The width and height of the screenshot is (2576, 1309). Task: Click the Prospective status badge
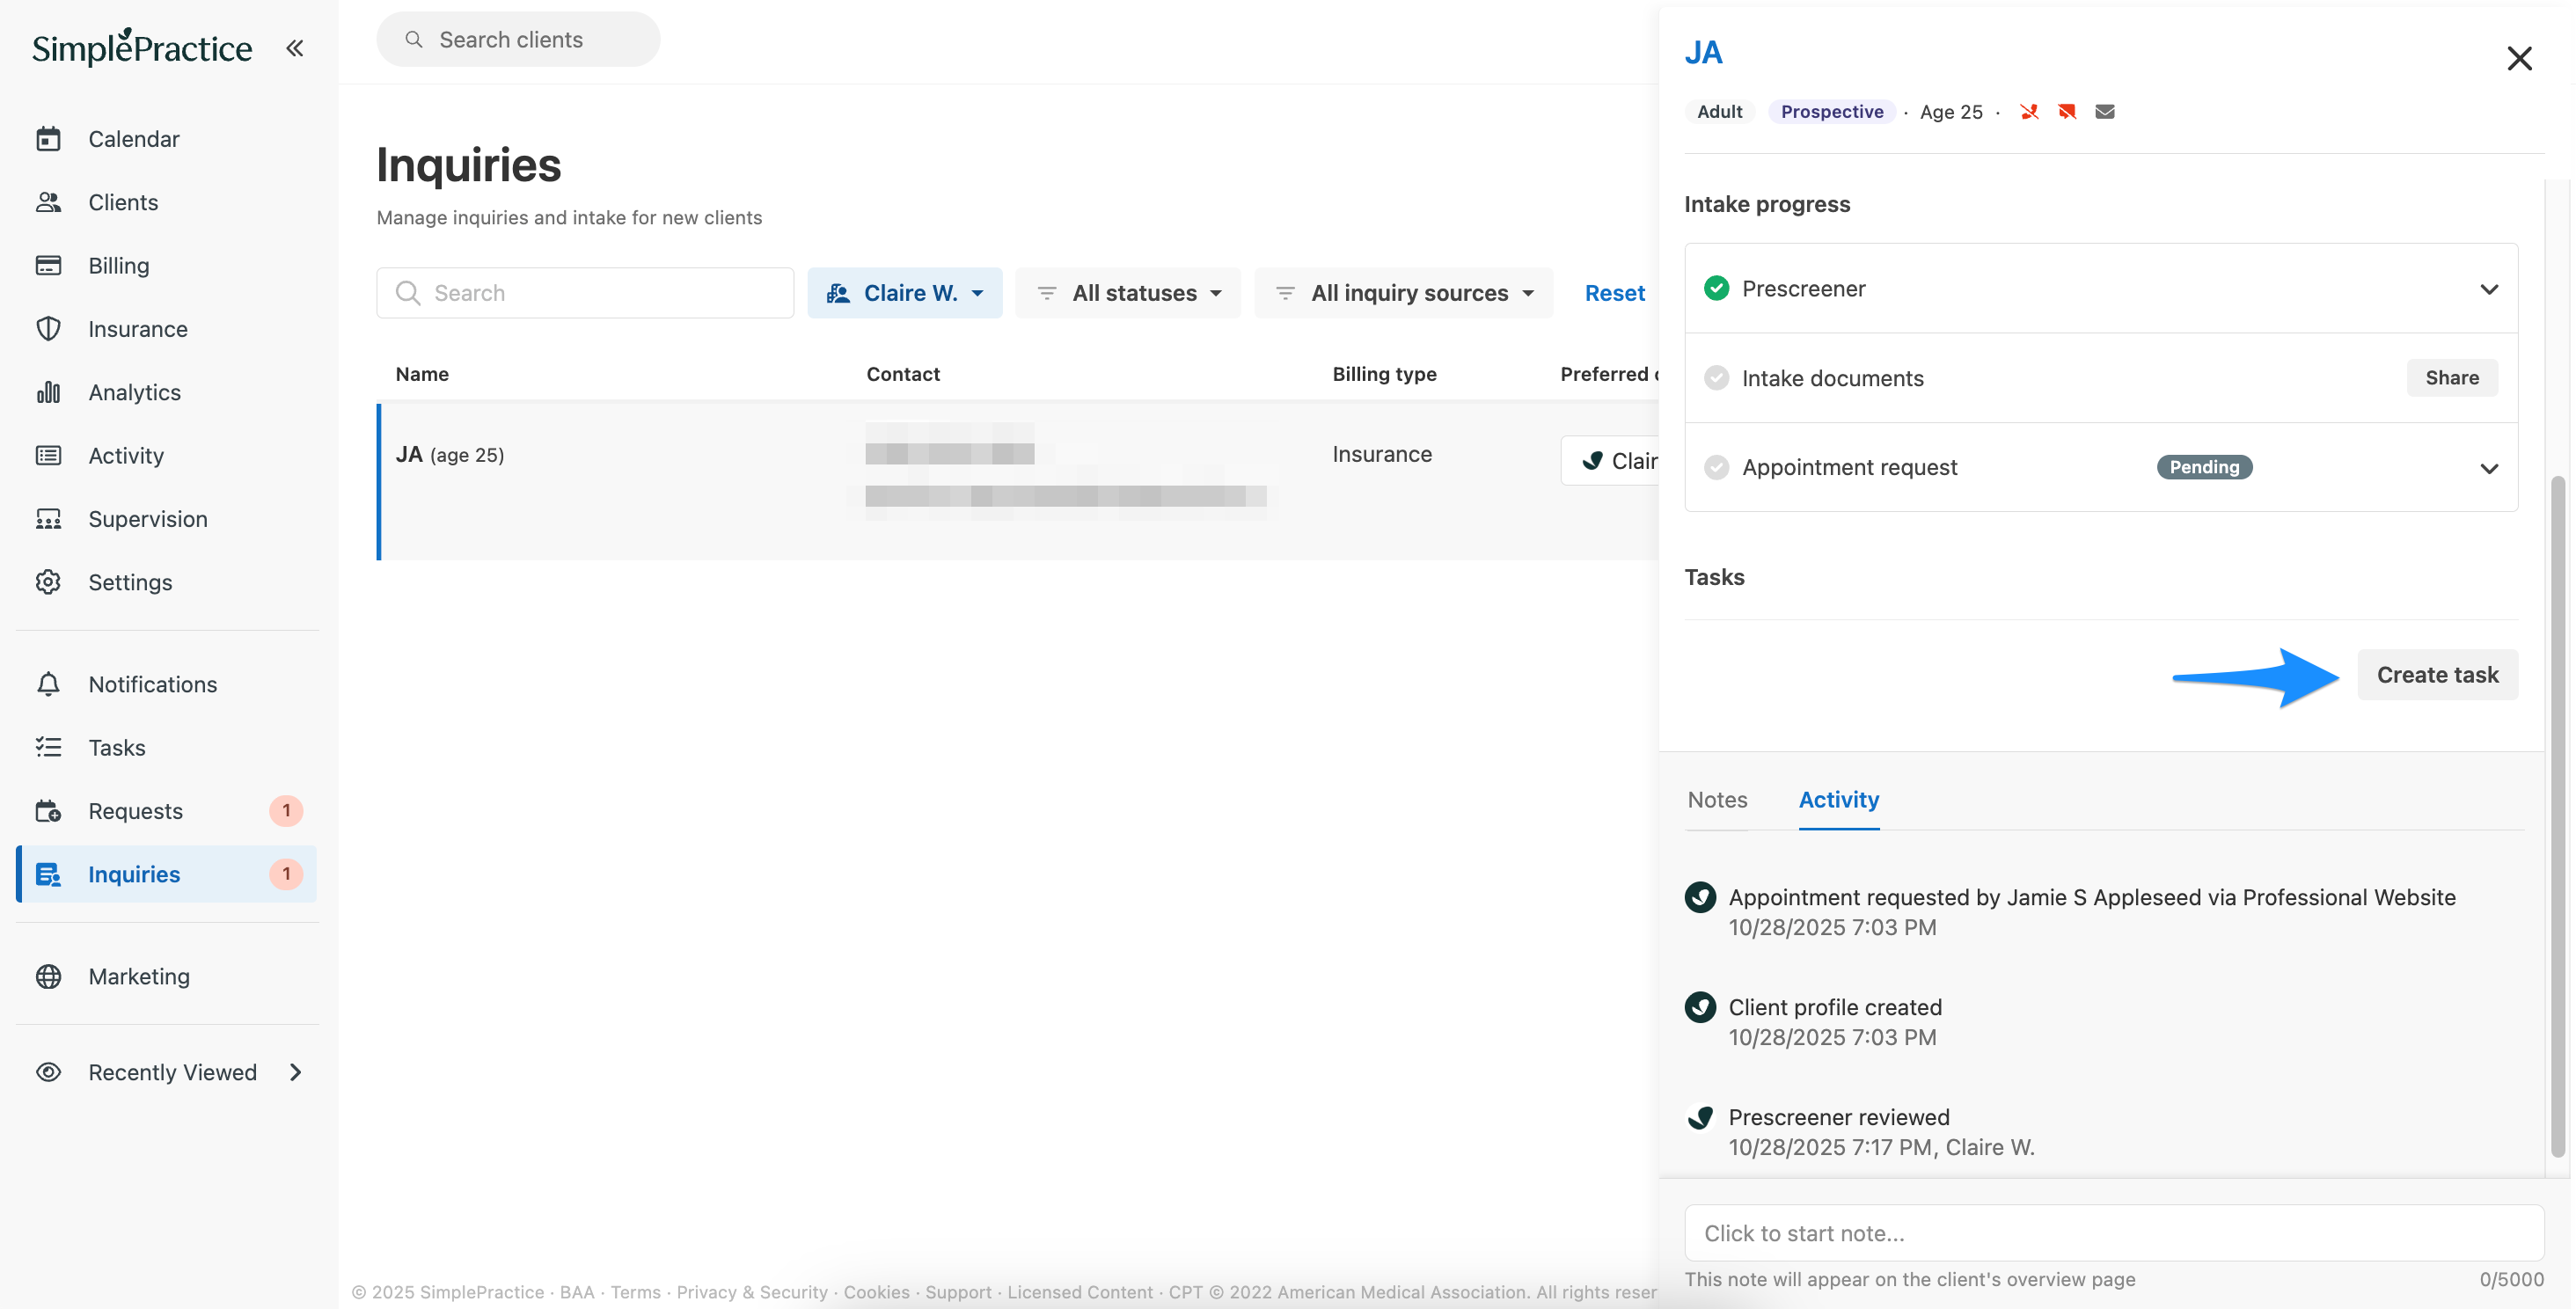[1832, 111]
